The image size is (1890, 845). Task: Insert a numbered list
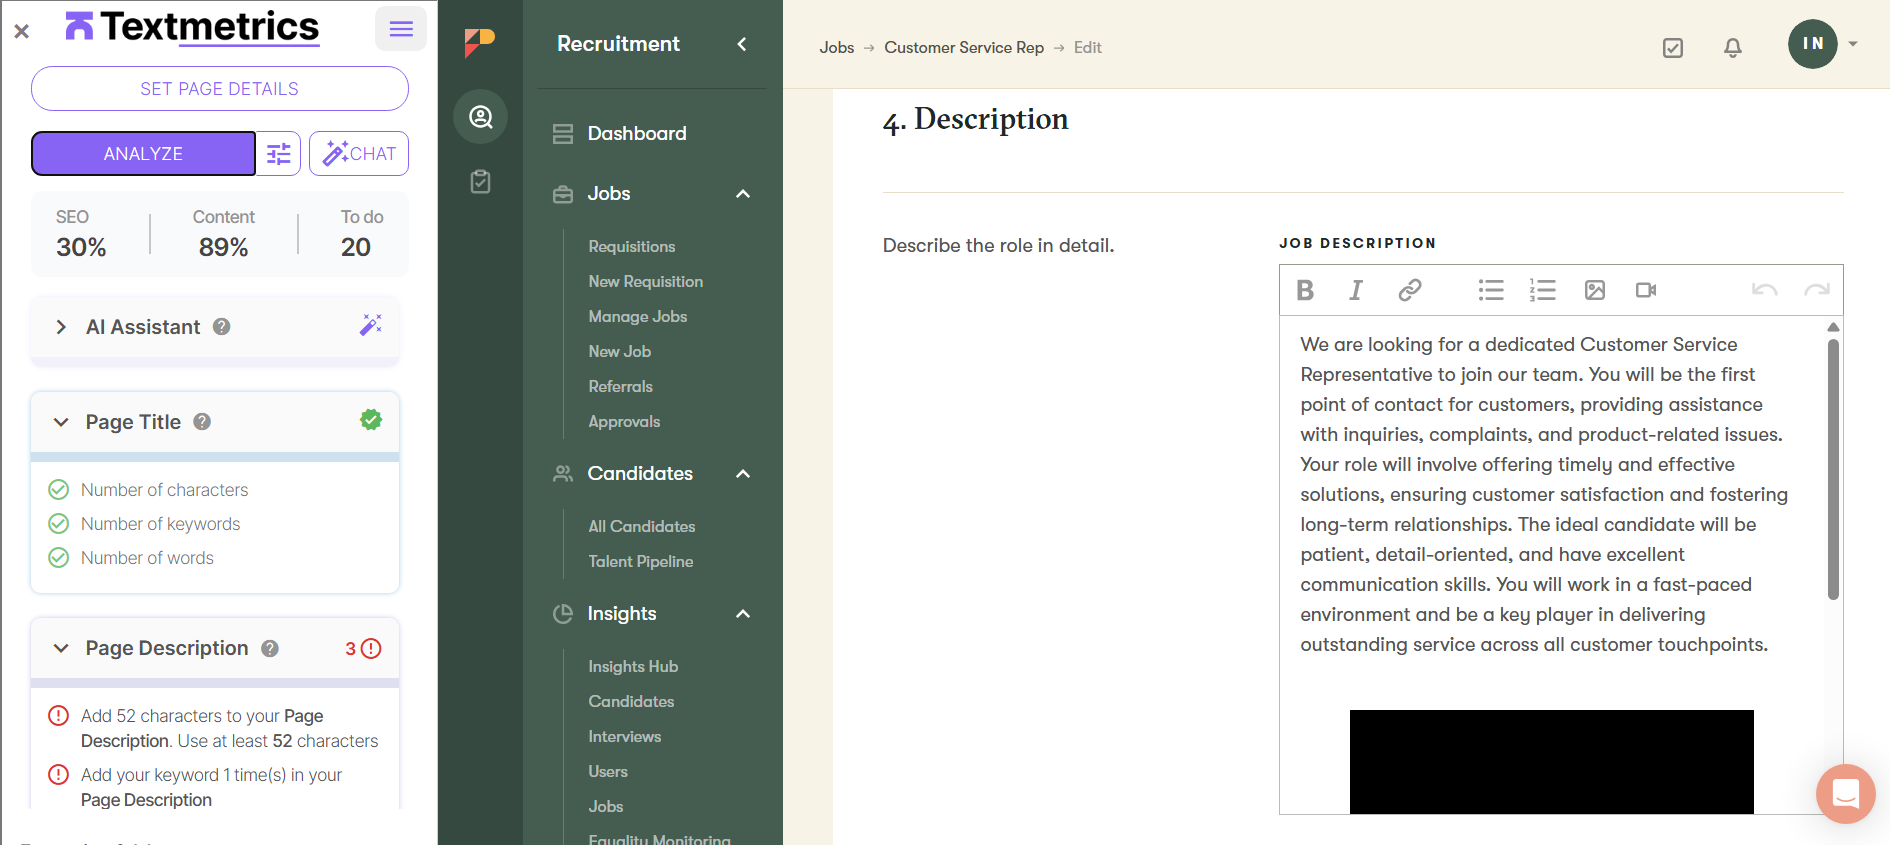click(x=1542, y=290)
